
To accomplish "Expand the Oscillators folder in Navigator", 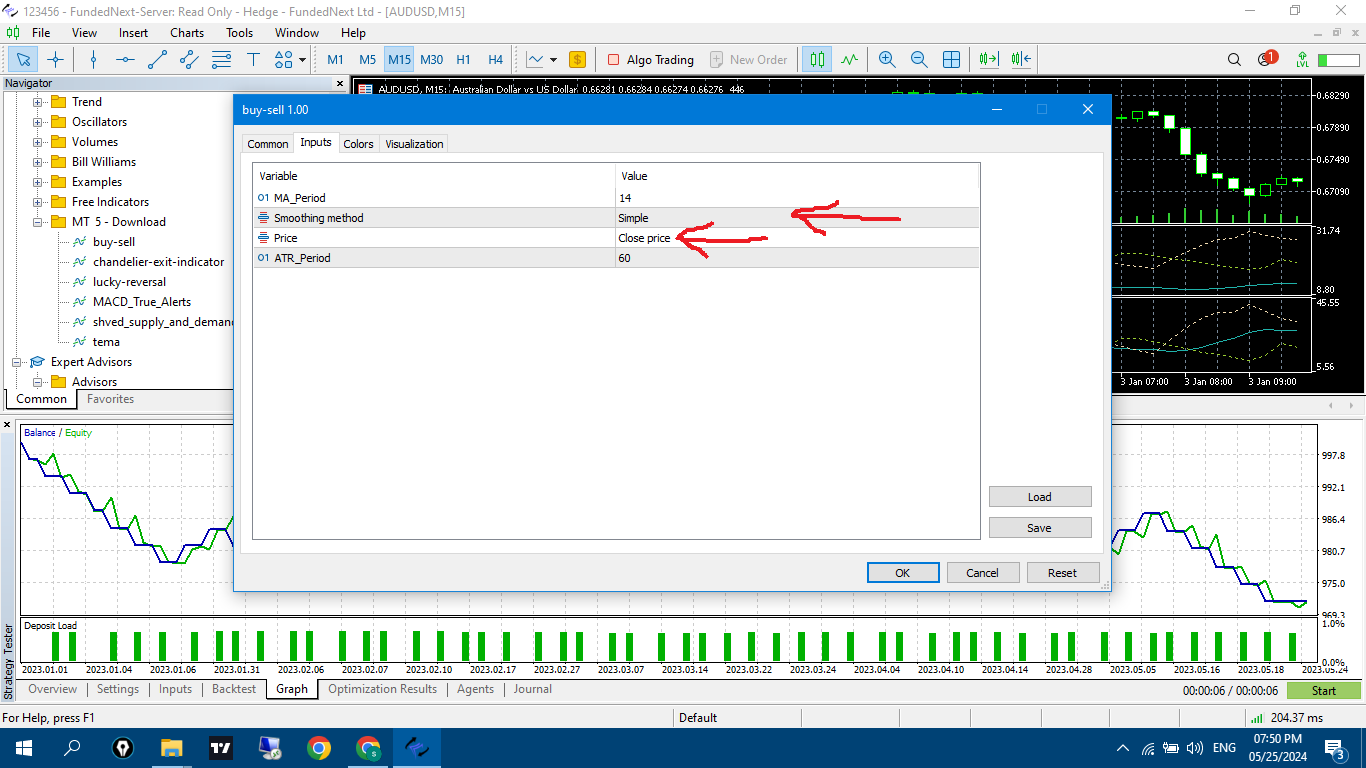I will pos(38,122).
